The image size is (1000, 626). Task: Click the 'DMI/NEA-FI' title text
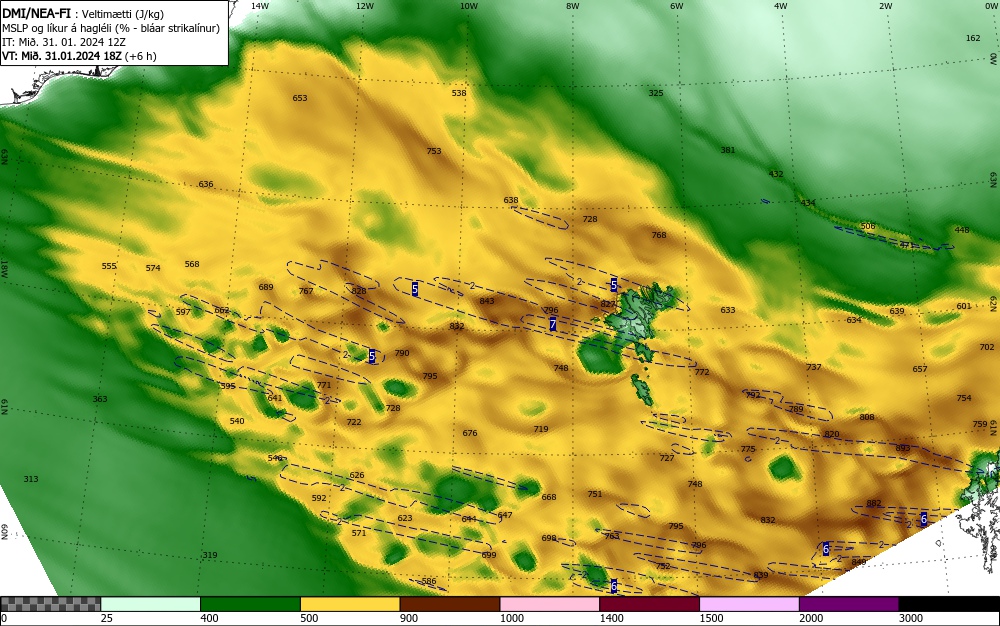click(x=37, y=15)
